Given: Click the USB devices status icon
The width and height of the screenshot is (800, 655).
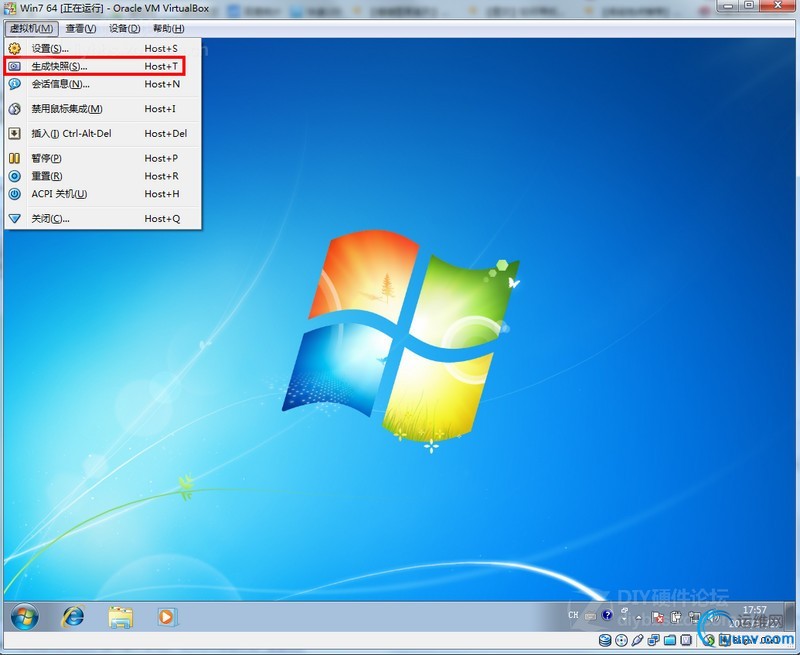Looking at the screenshot, I should 637,640.
